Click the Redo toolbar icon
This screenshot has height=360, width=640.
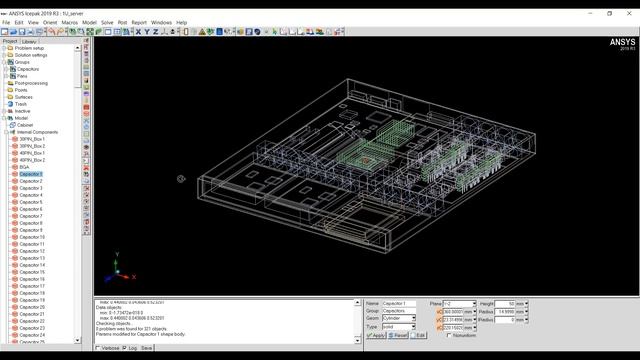tap(60, 31)
